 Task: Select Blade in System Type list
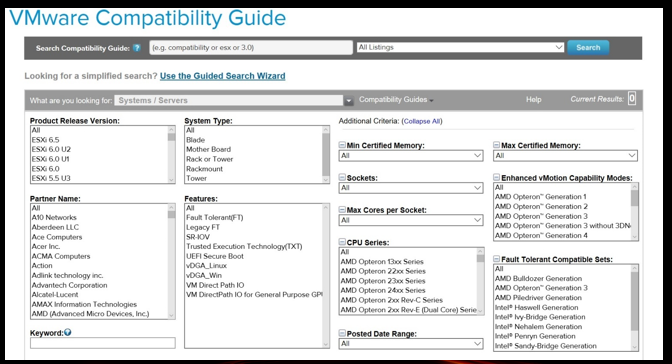tap(195, 140)
